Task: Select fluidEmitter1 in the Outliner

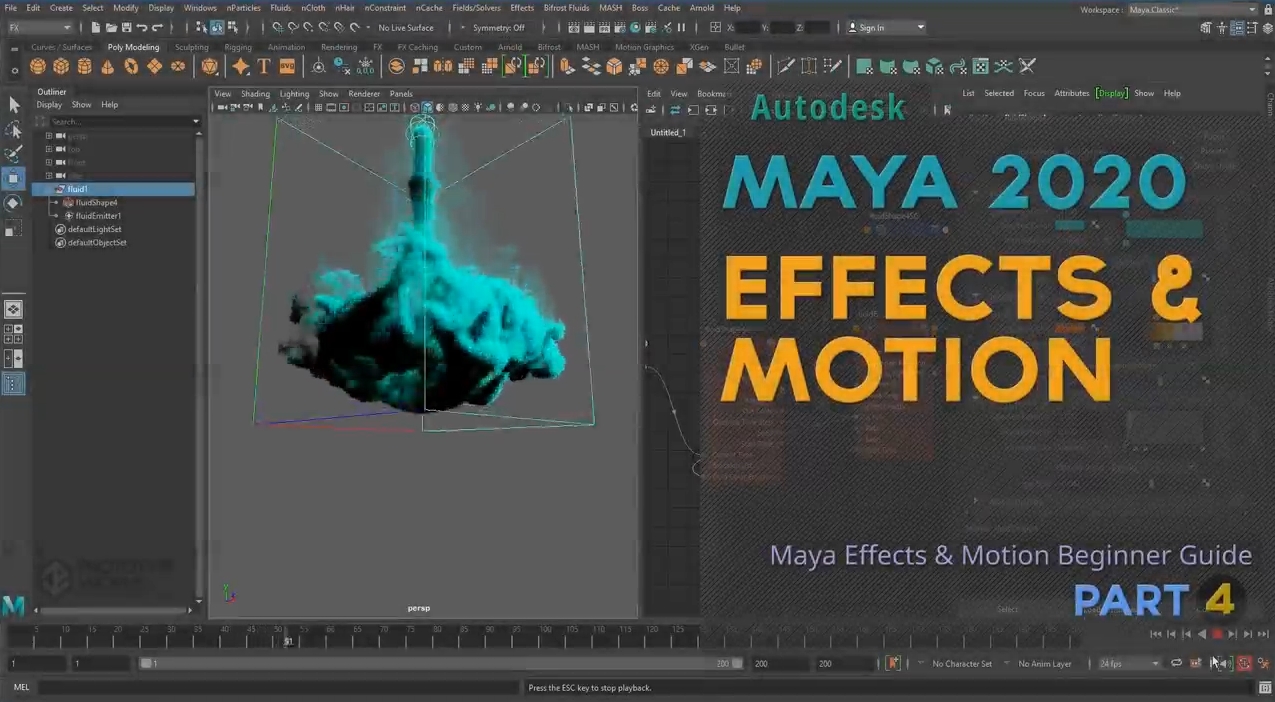Action: 98,216
